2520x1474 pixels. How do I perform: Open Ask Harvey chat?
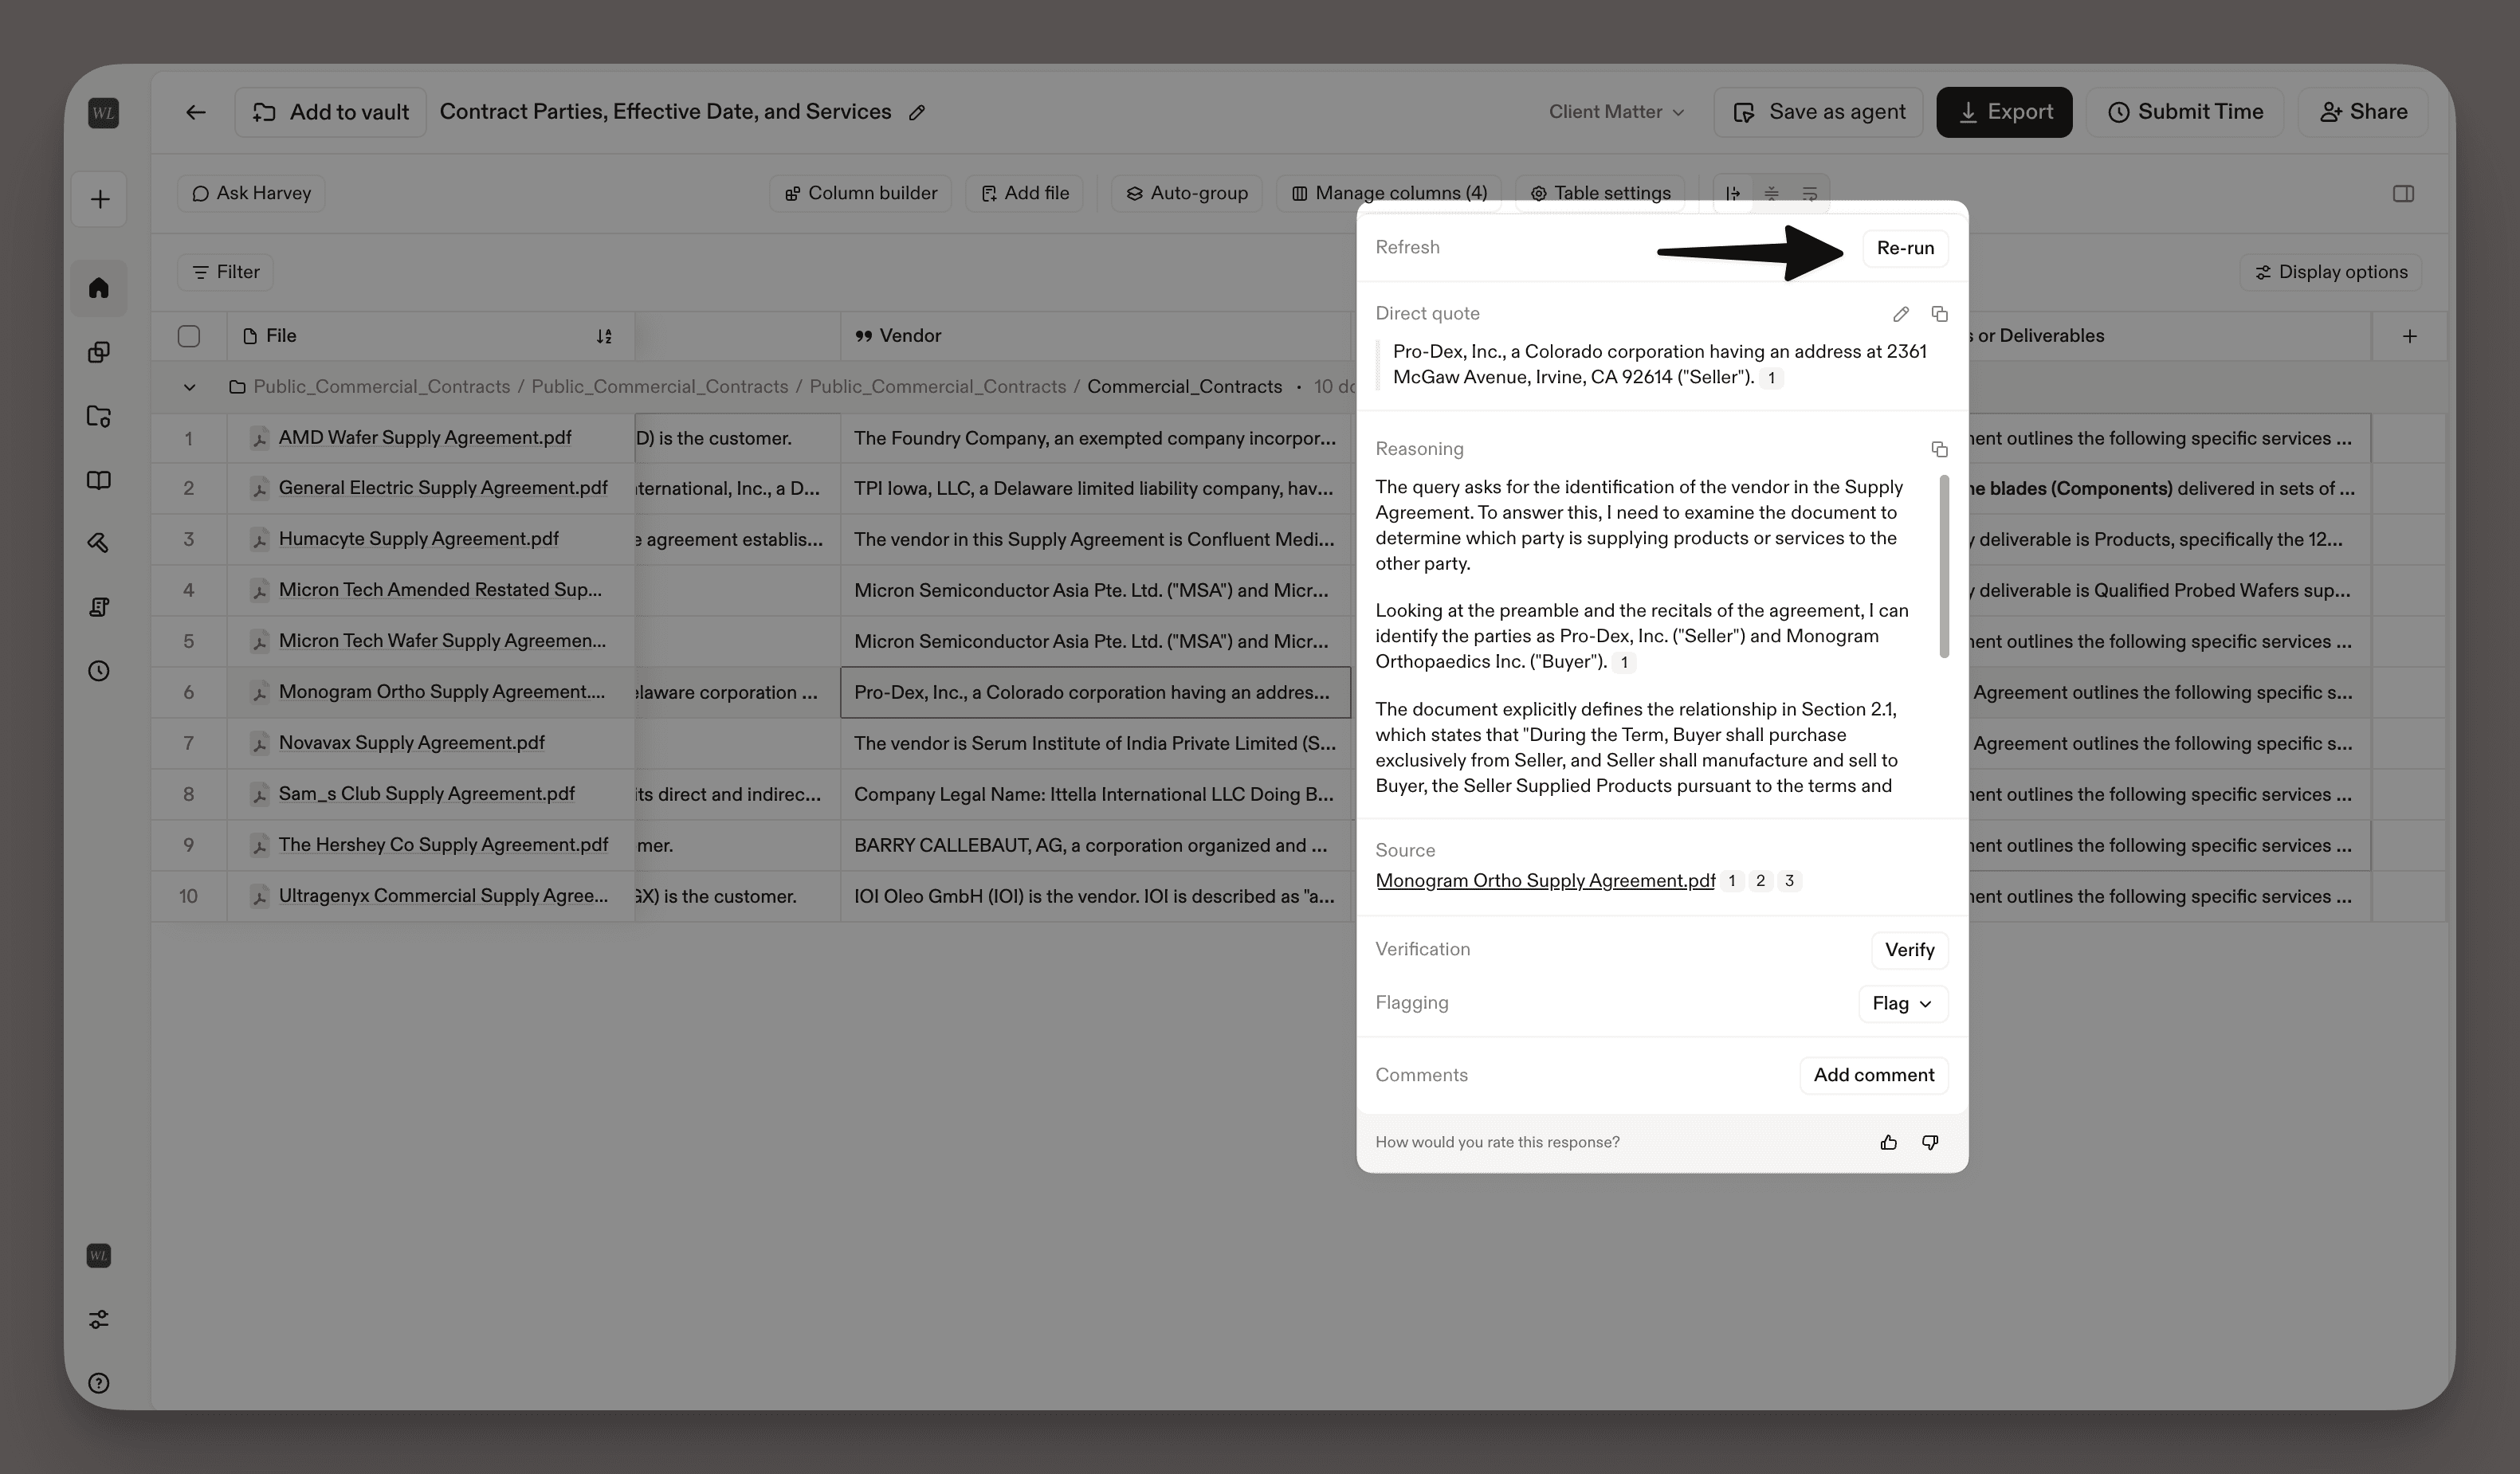(x=251, y=193)
